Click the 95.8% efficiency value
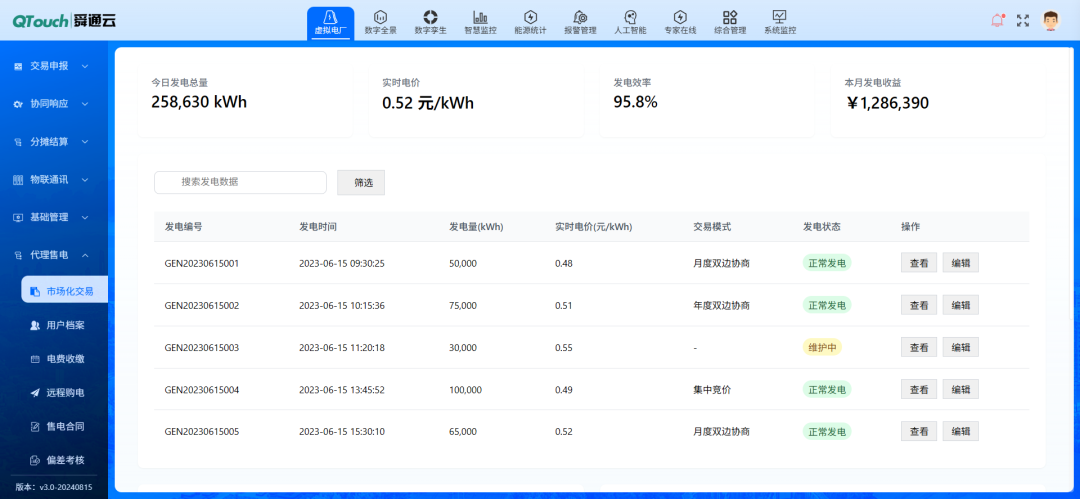 (636, 103)
